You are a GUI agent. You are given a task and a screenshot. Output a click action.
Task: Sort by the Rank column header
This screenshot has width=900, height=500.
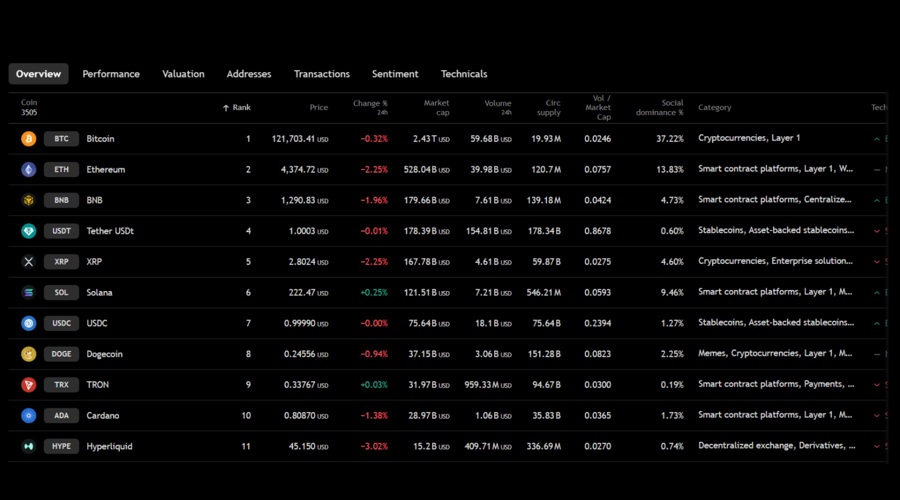tap(236, 107)
